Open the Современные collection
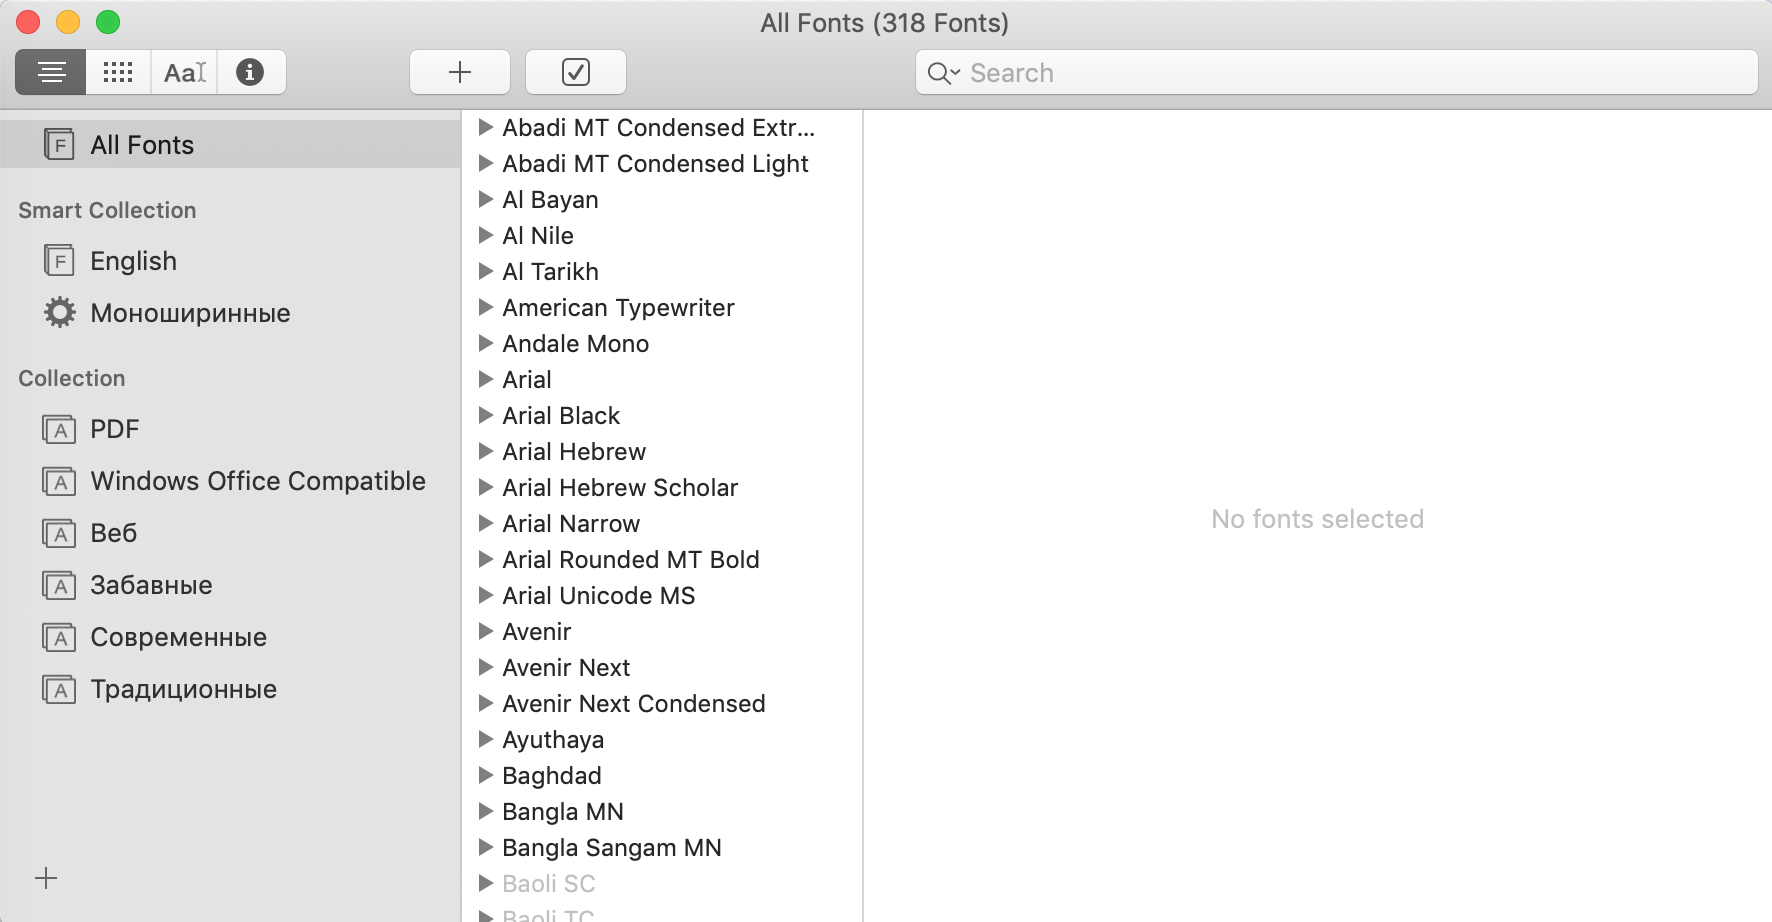The width and height of the screenshot is (1772, 922). pyautogui.click(x=230, y=637)
